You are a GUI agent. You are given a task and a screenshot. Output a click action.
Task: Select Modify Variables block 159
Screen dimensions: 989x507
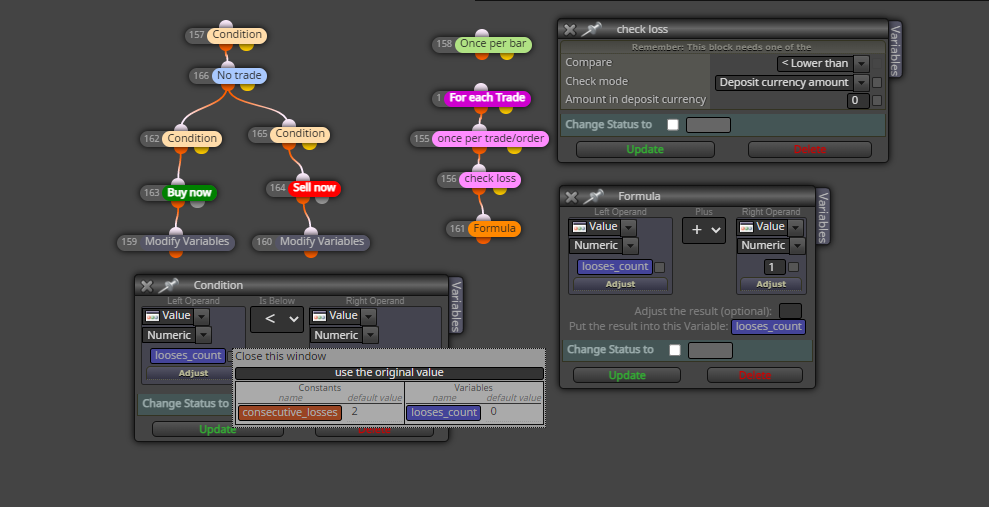coord(187,242)
